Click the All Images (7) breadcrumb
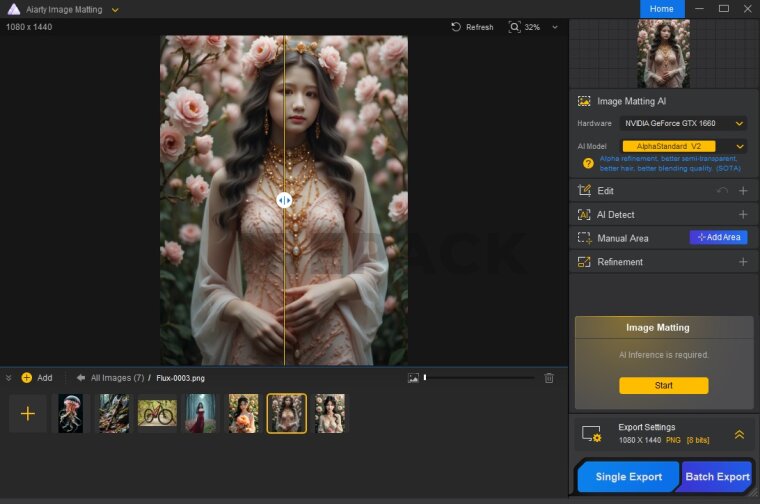This screenshot has height=504, width=760. coord(117,378)
